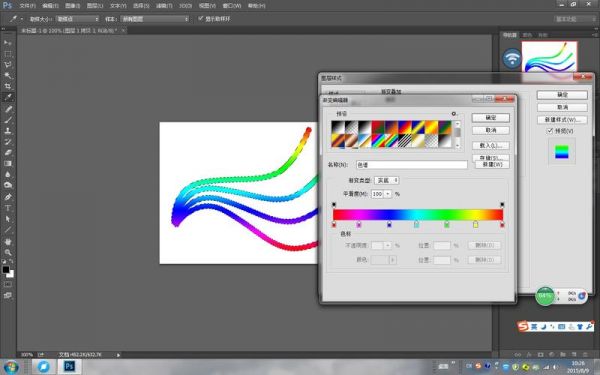Select the cyan color stop under gradient bar
This screenshot has width=600, height=375.
pyautogui.click(x=416, y=225)
